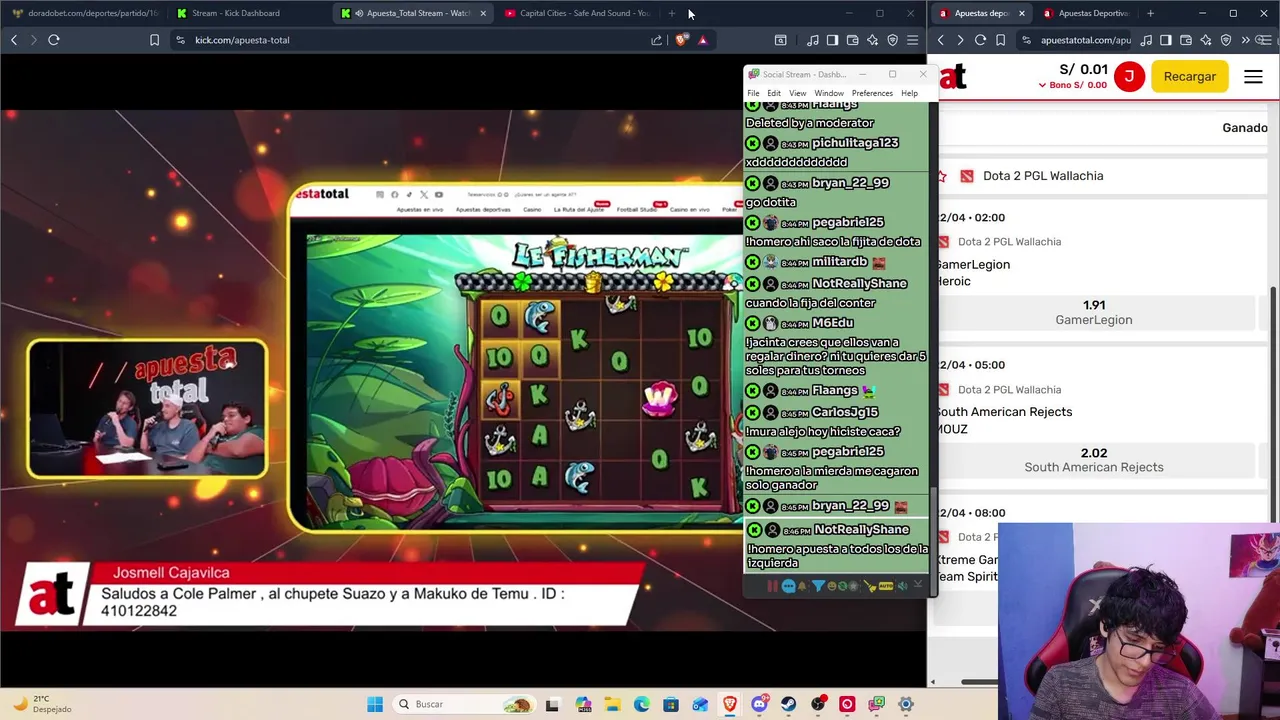
Task: Reload the kick.com page
Action: point(54,40)
